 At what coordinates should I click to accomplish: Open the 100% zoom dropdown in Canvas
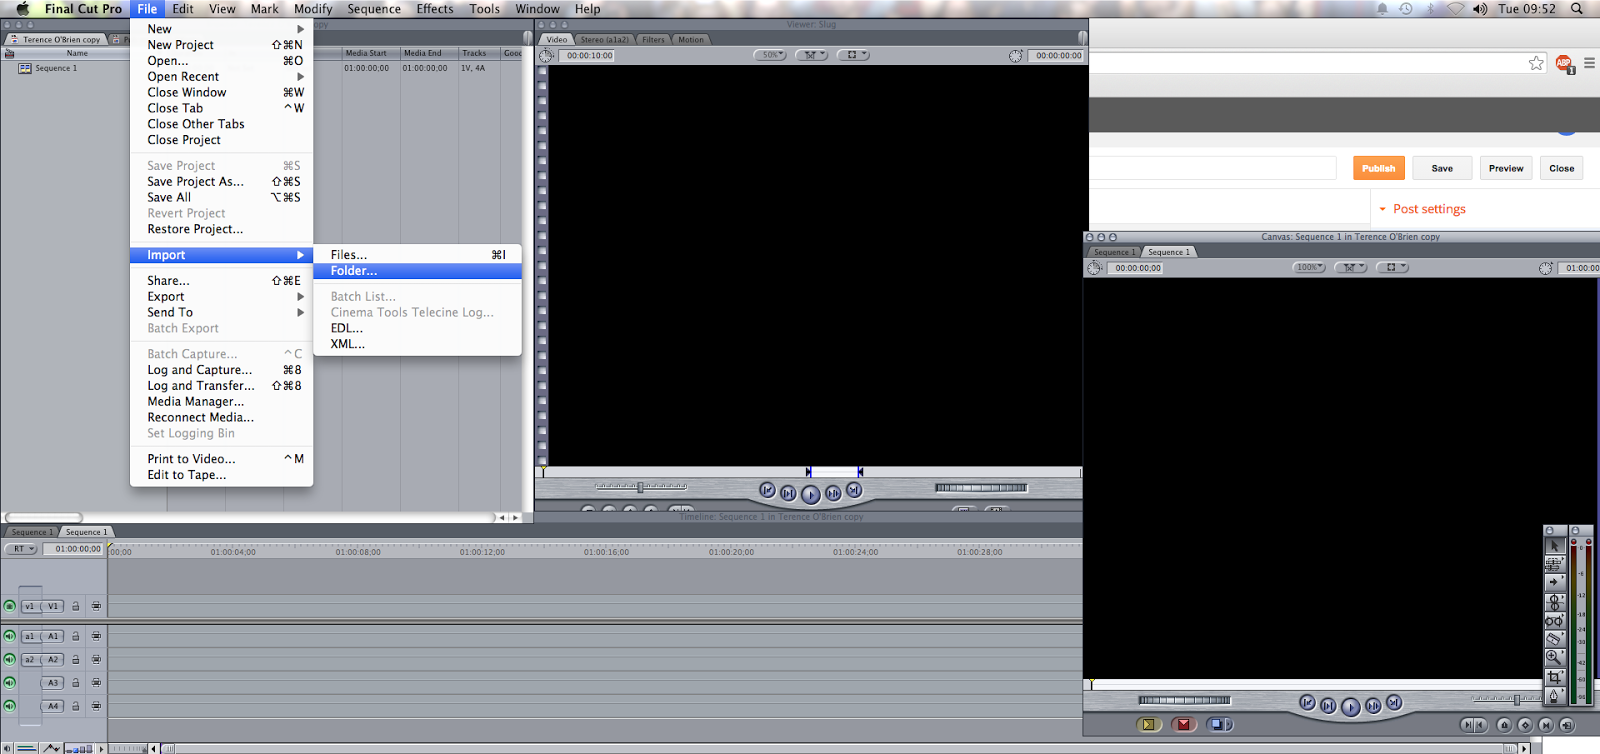pos(1308,268)
